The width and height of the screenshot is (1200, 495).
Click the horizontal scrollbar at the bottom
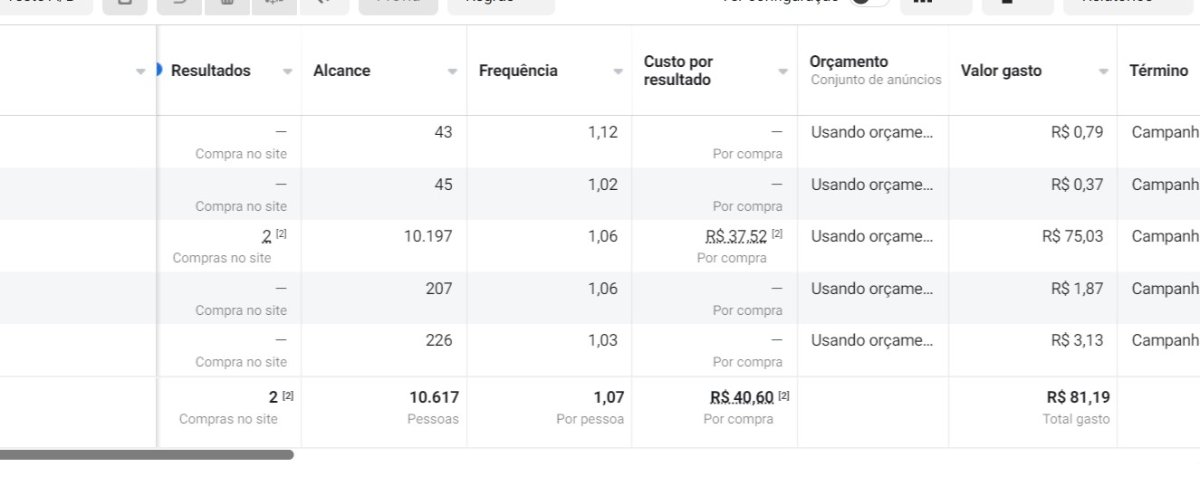147,455
